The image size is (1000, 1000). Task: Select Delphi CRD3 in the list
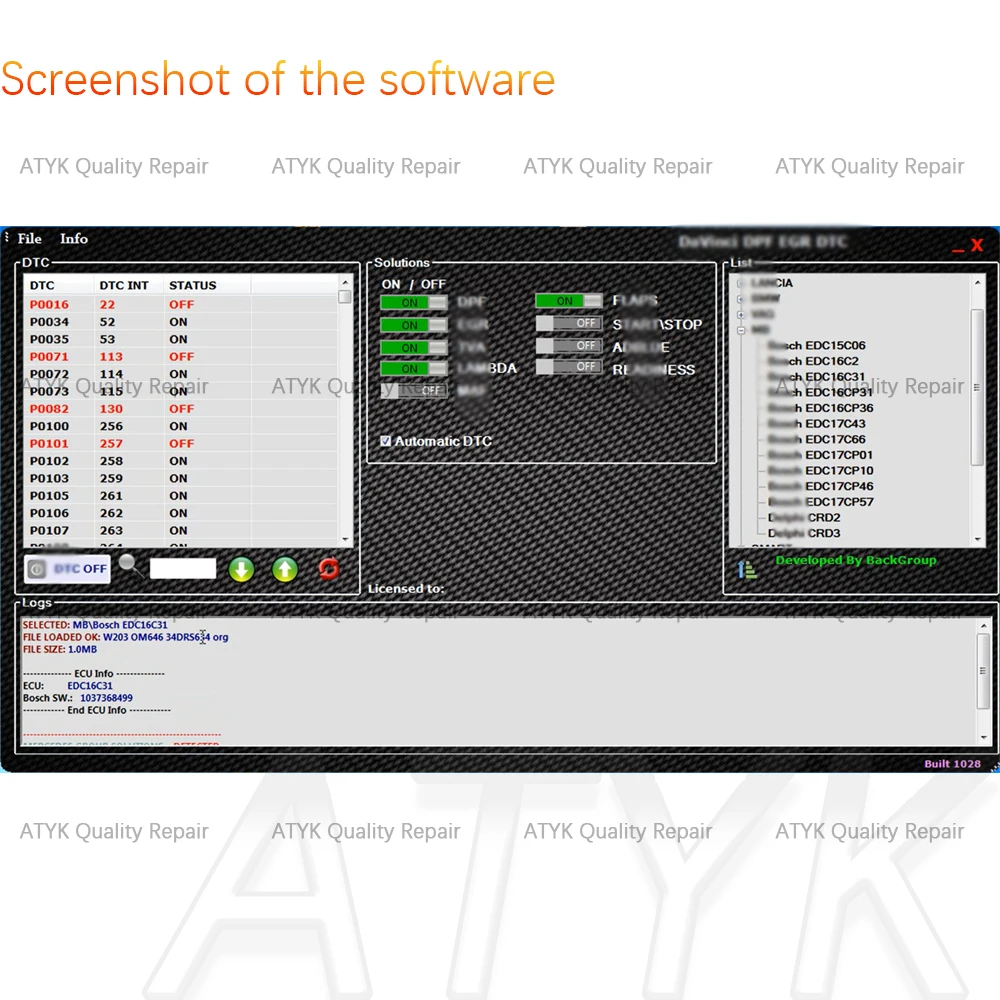[804, 533]
